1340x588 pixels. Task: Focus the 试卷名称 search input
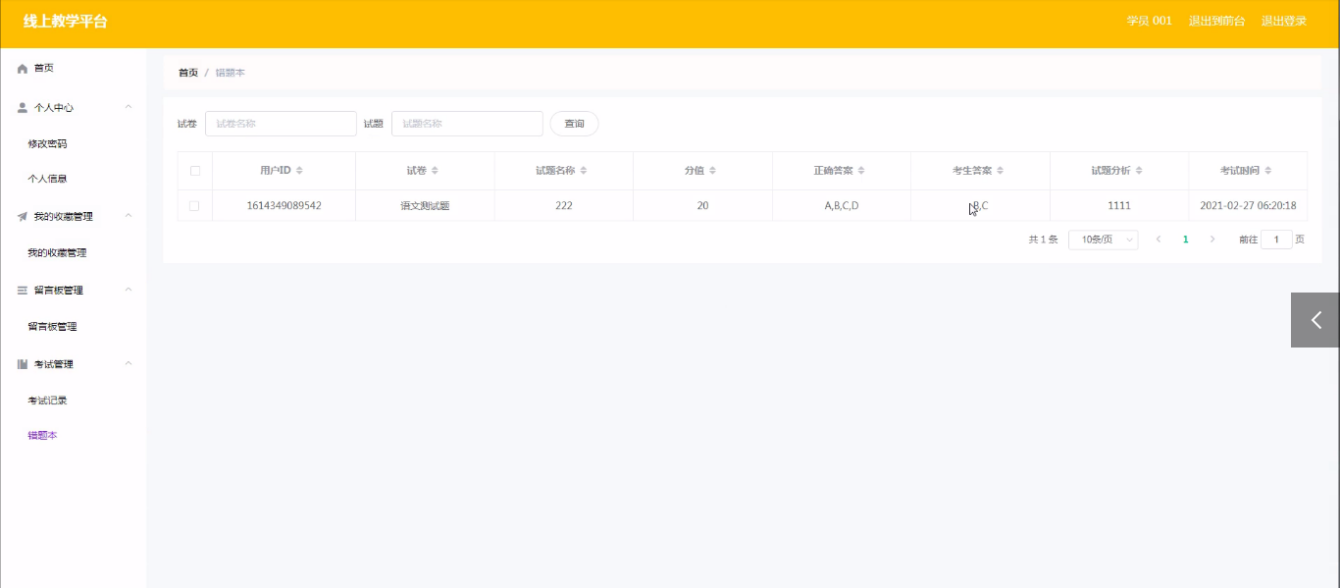(281, 124)
